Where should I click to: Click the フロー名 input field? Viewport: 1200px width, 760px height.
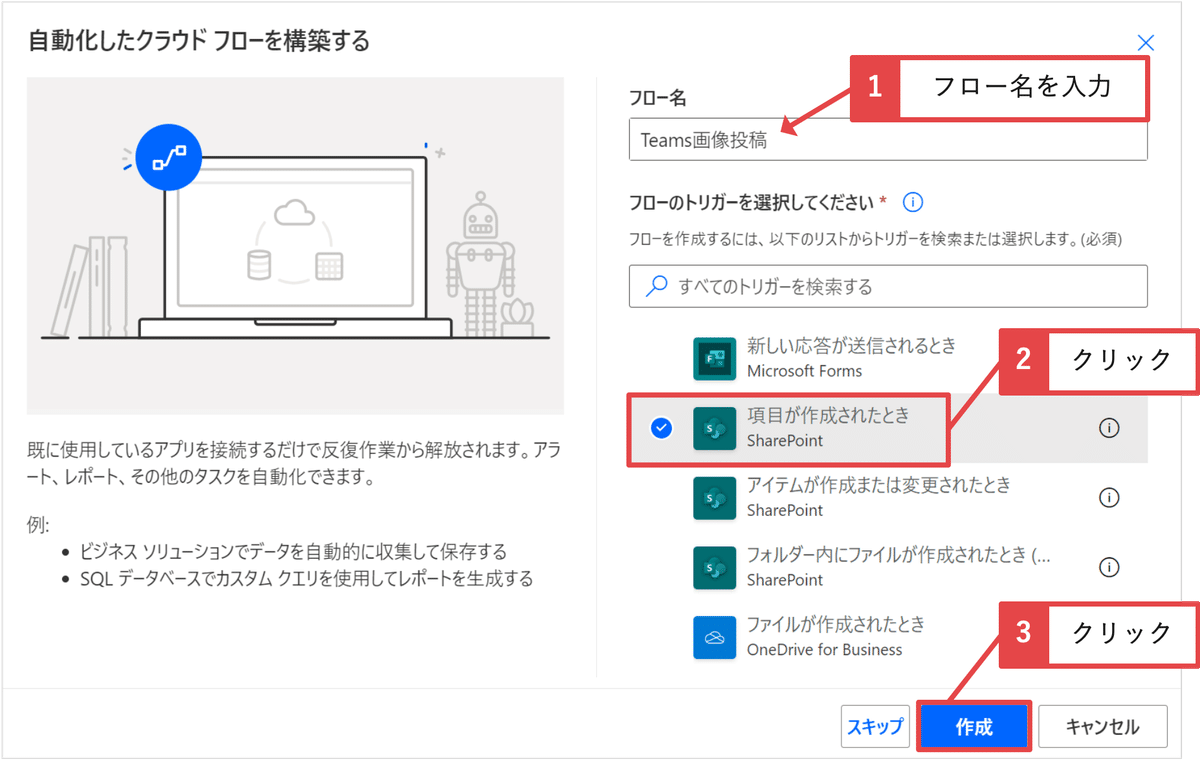point(888,140)
